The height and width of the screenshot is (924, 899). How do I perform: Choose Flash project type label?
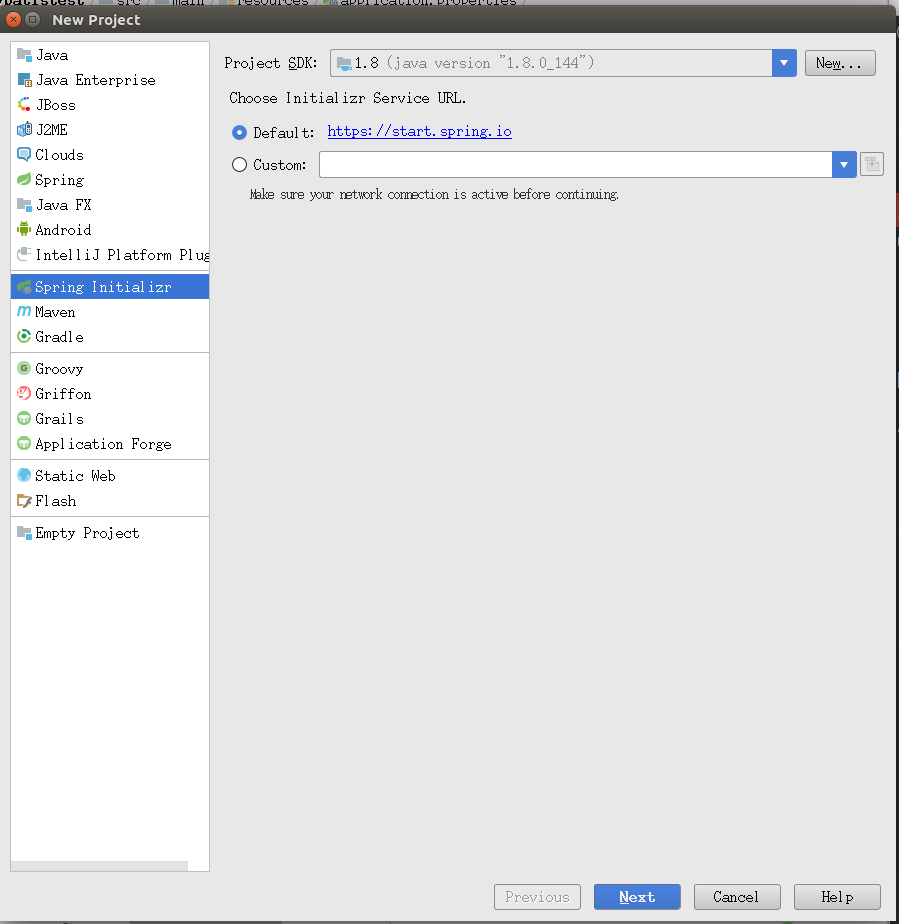56,501
